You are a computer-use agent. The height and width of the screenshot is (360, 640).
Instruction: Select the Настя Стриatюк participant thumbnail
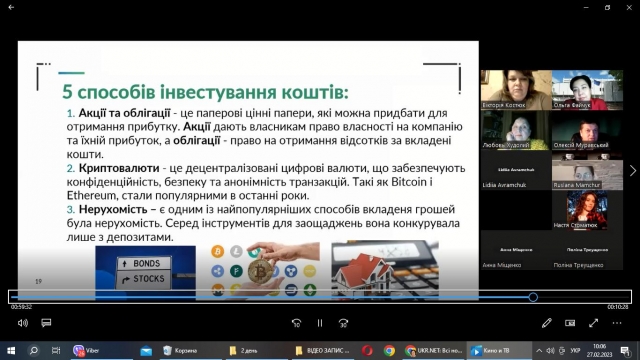pos(587,210)
